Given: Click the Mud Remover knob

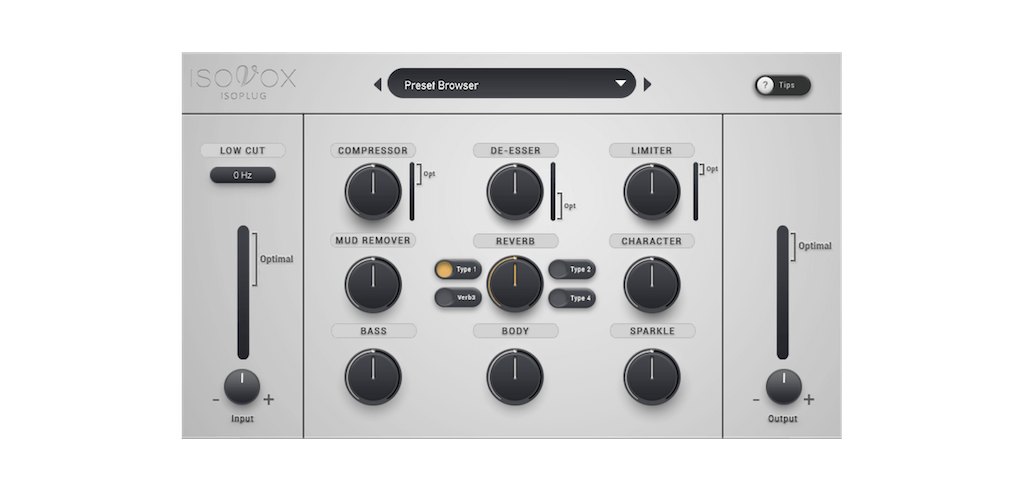Looking at the screenshot, I should [372, 283].
